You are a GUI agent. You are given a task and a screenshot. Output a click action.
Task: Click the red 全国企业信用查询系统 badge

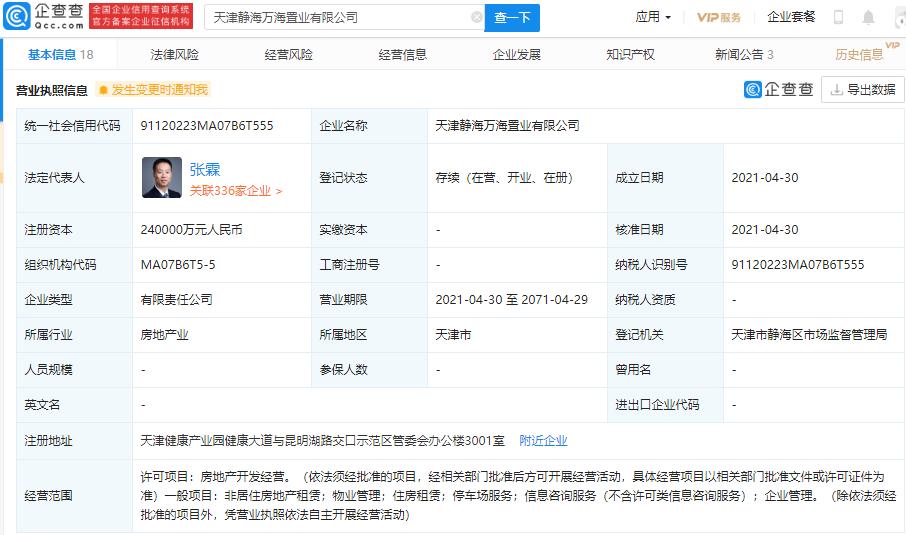point(141,16)
